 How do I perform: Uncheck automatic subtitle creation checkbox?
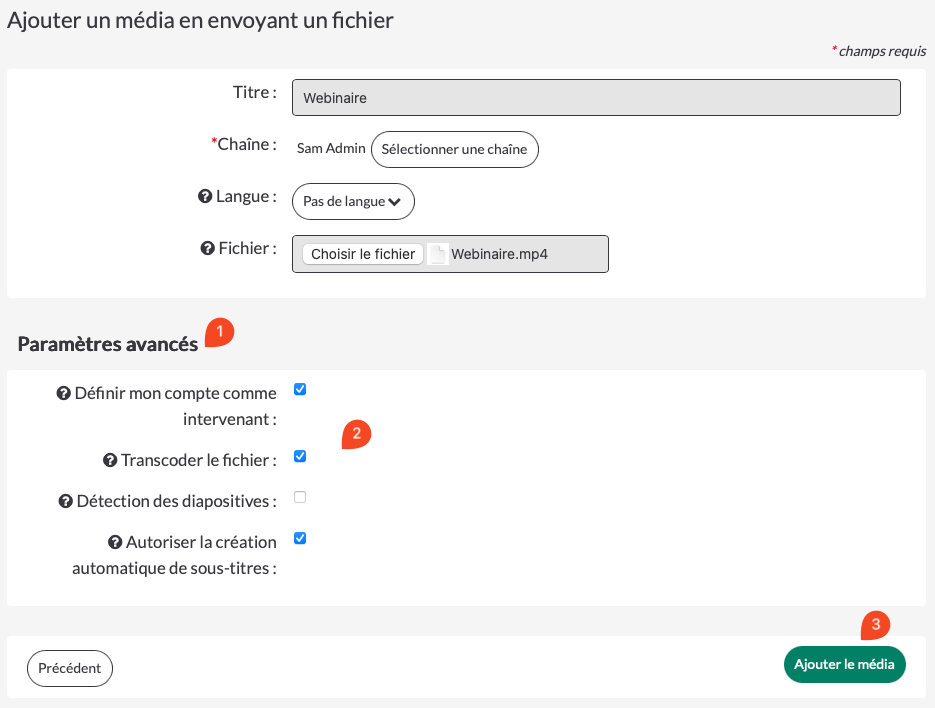click(300, 538)
